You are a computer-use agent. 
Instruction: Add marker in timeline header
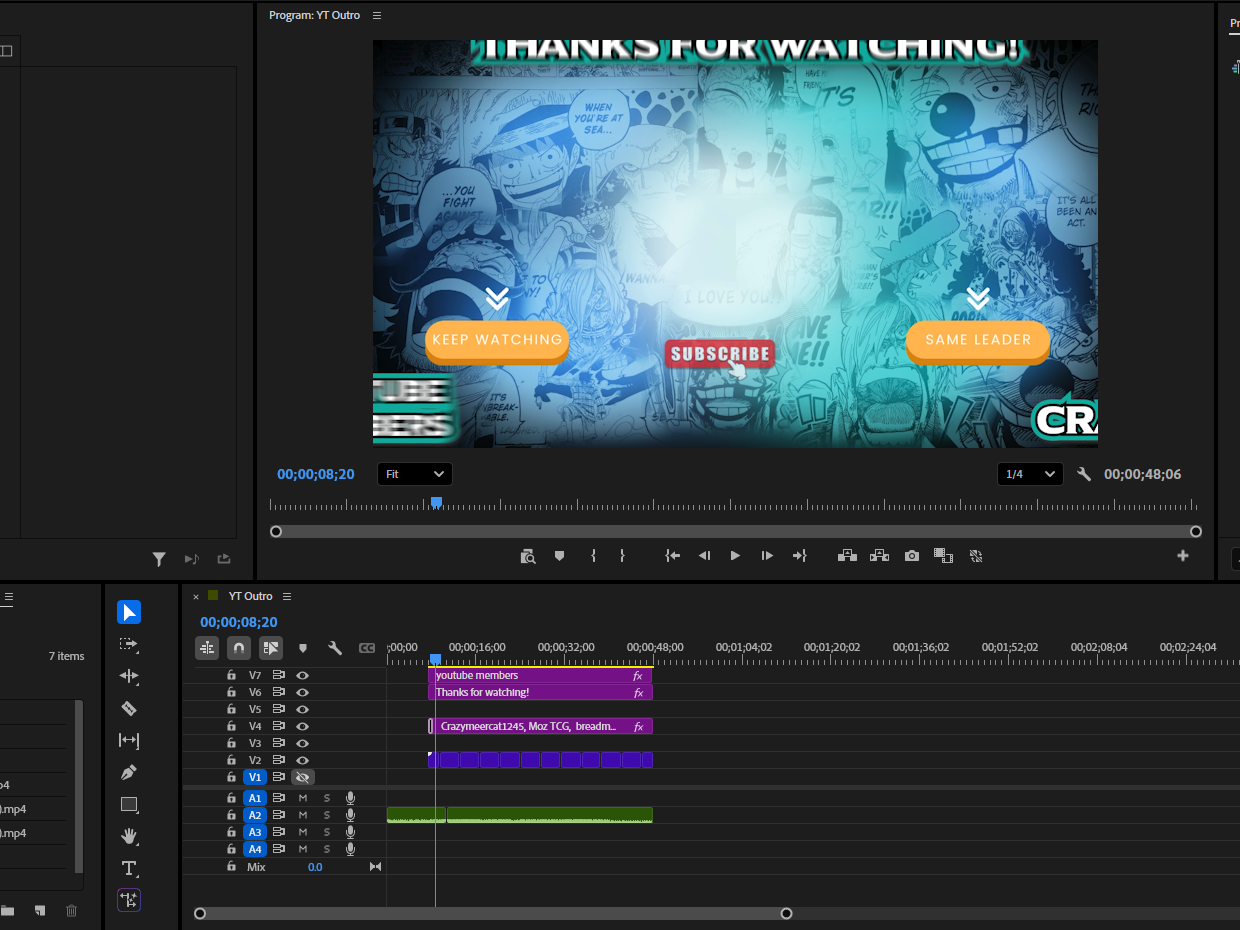point(303,648)
